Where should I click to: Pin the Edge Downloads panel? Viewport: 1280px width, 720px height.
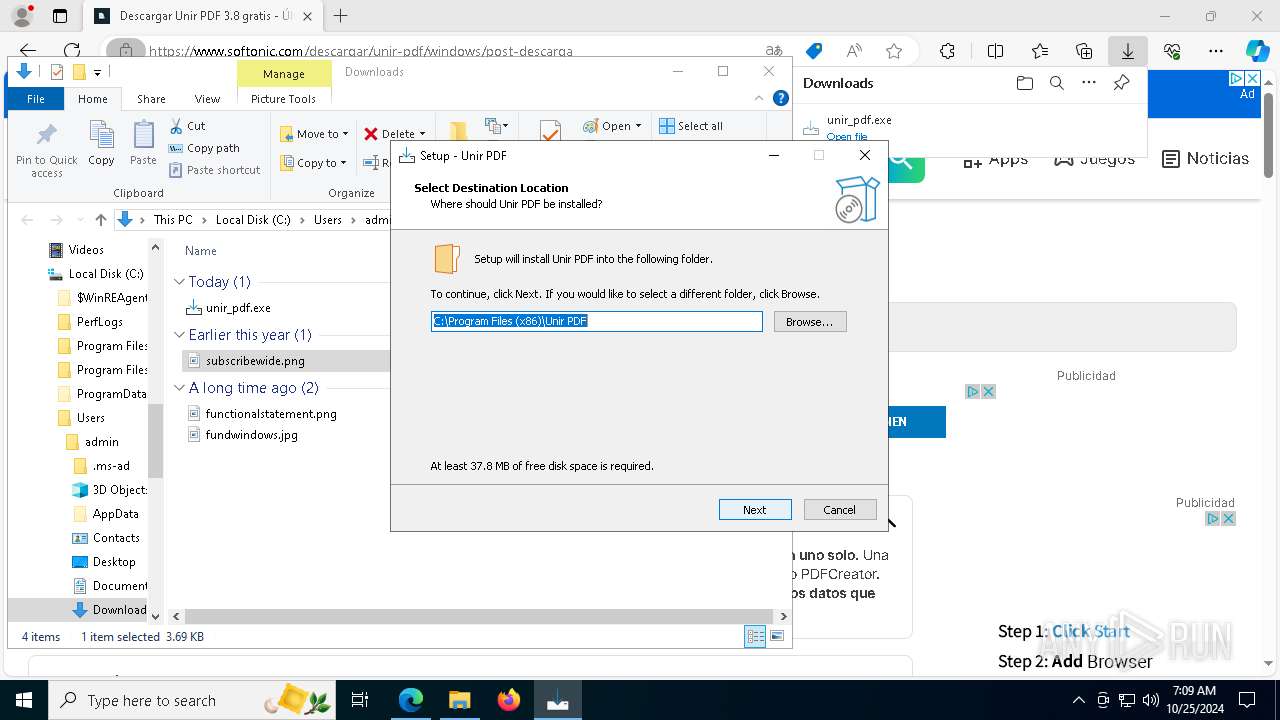pyautogui.click(x=1122, y=83)
